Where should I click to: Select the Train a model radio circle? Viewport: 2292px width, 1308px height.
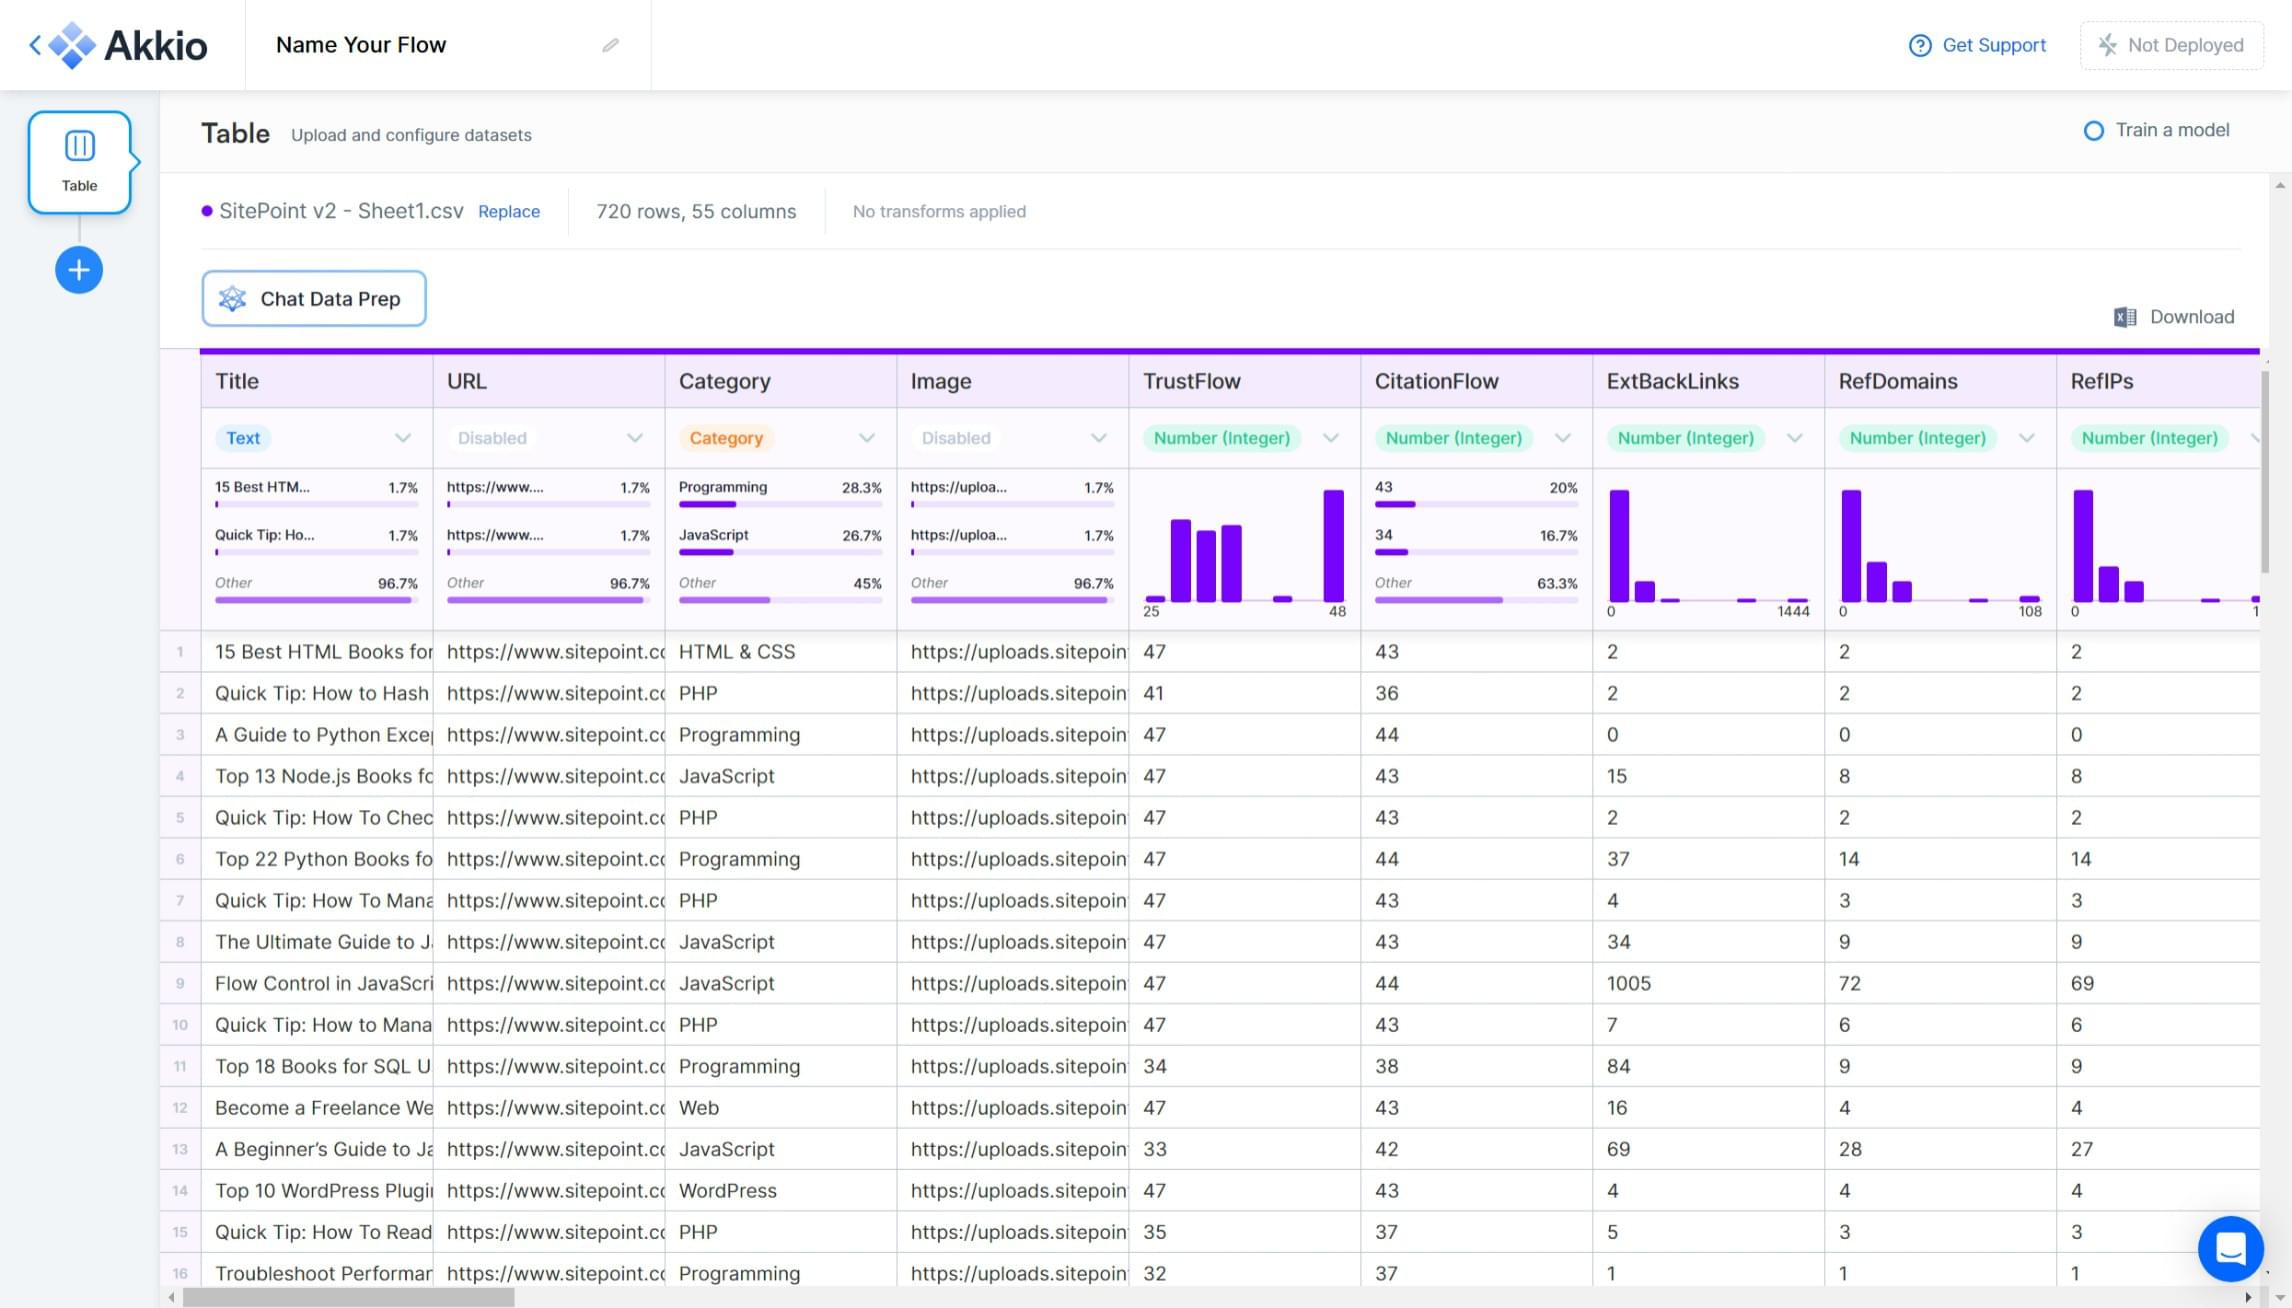click(x=2093, y=131)
